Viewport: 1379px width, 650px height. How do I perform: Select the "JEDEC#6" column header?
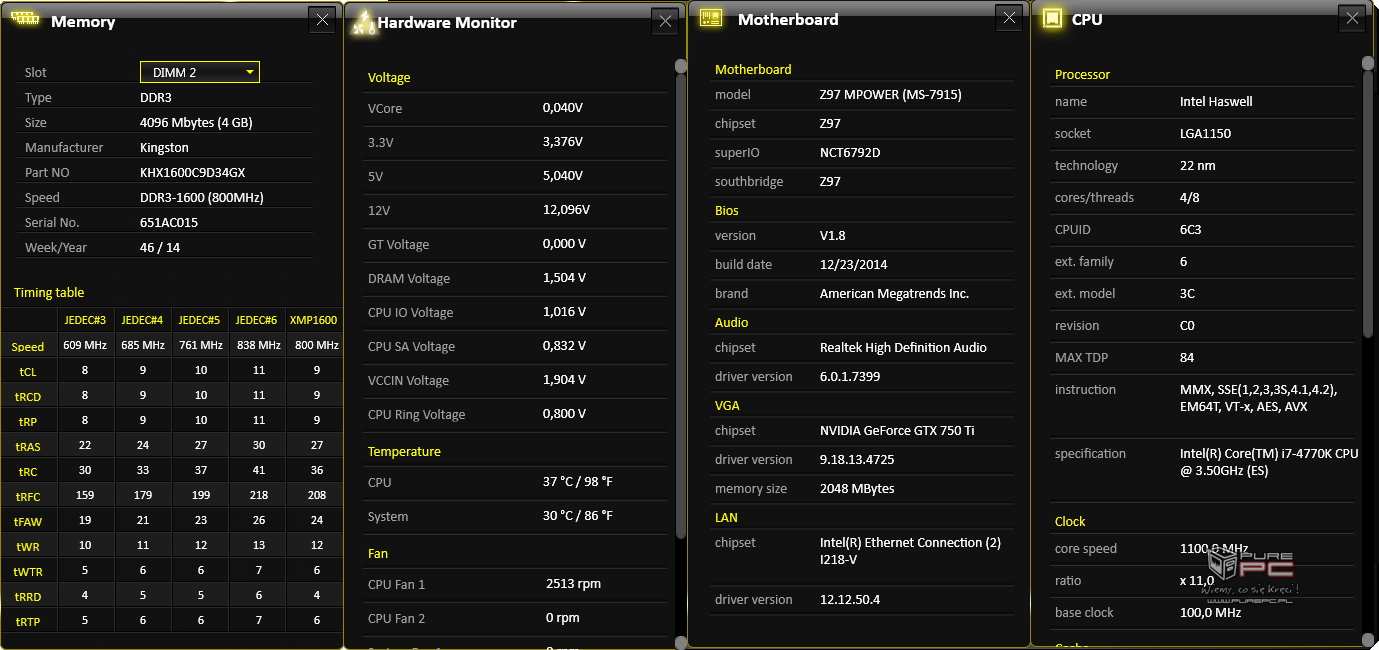[256, 320]
